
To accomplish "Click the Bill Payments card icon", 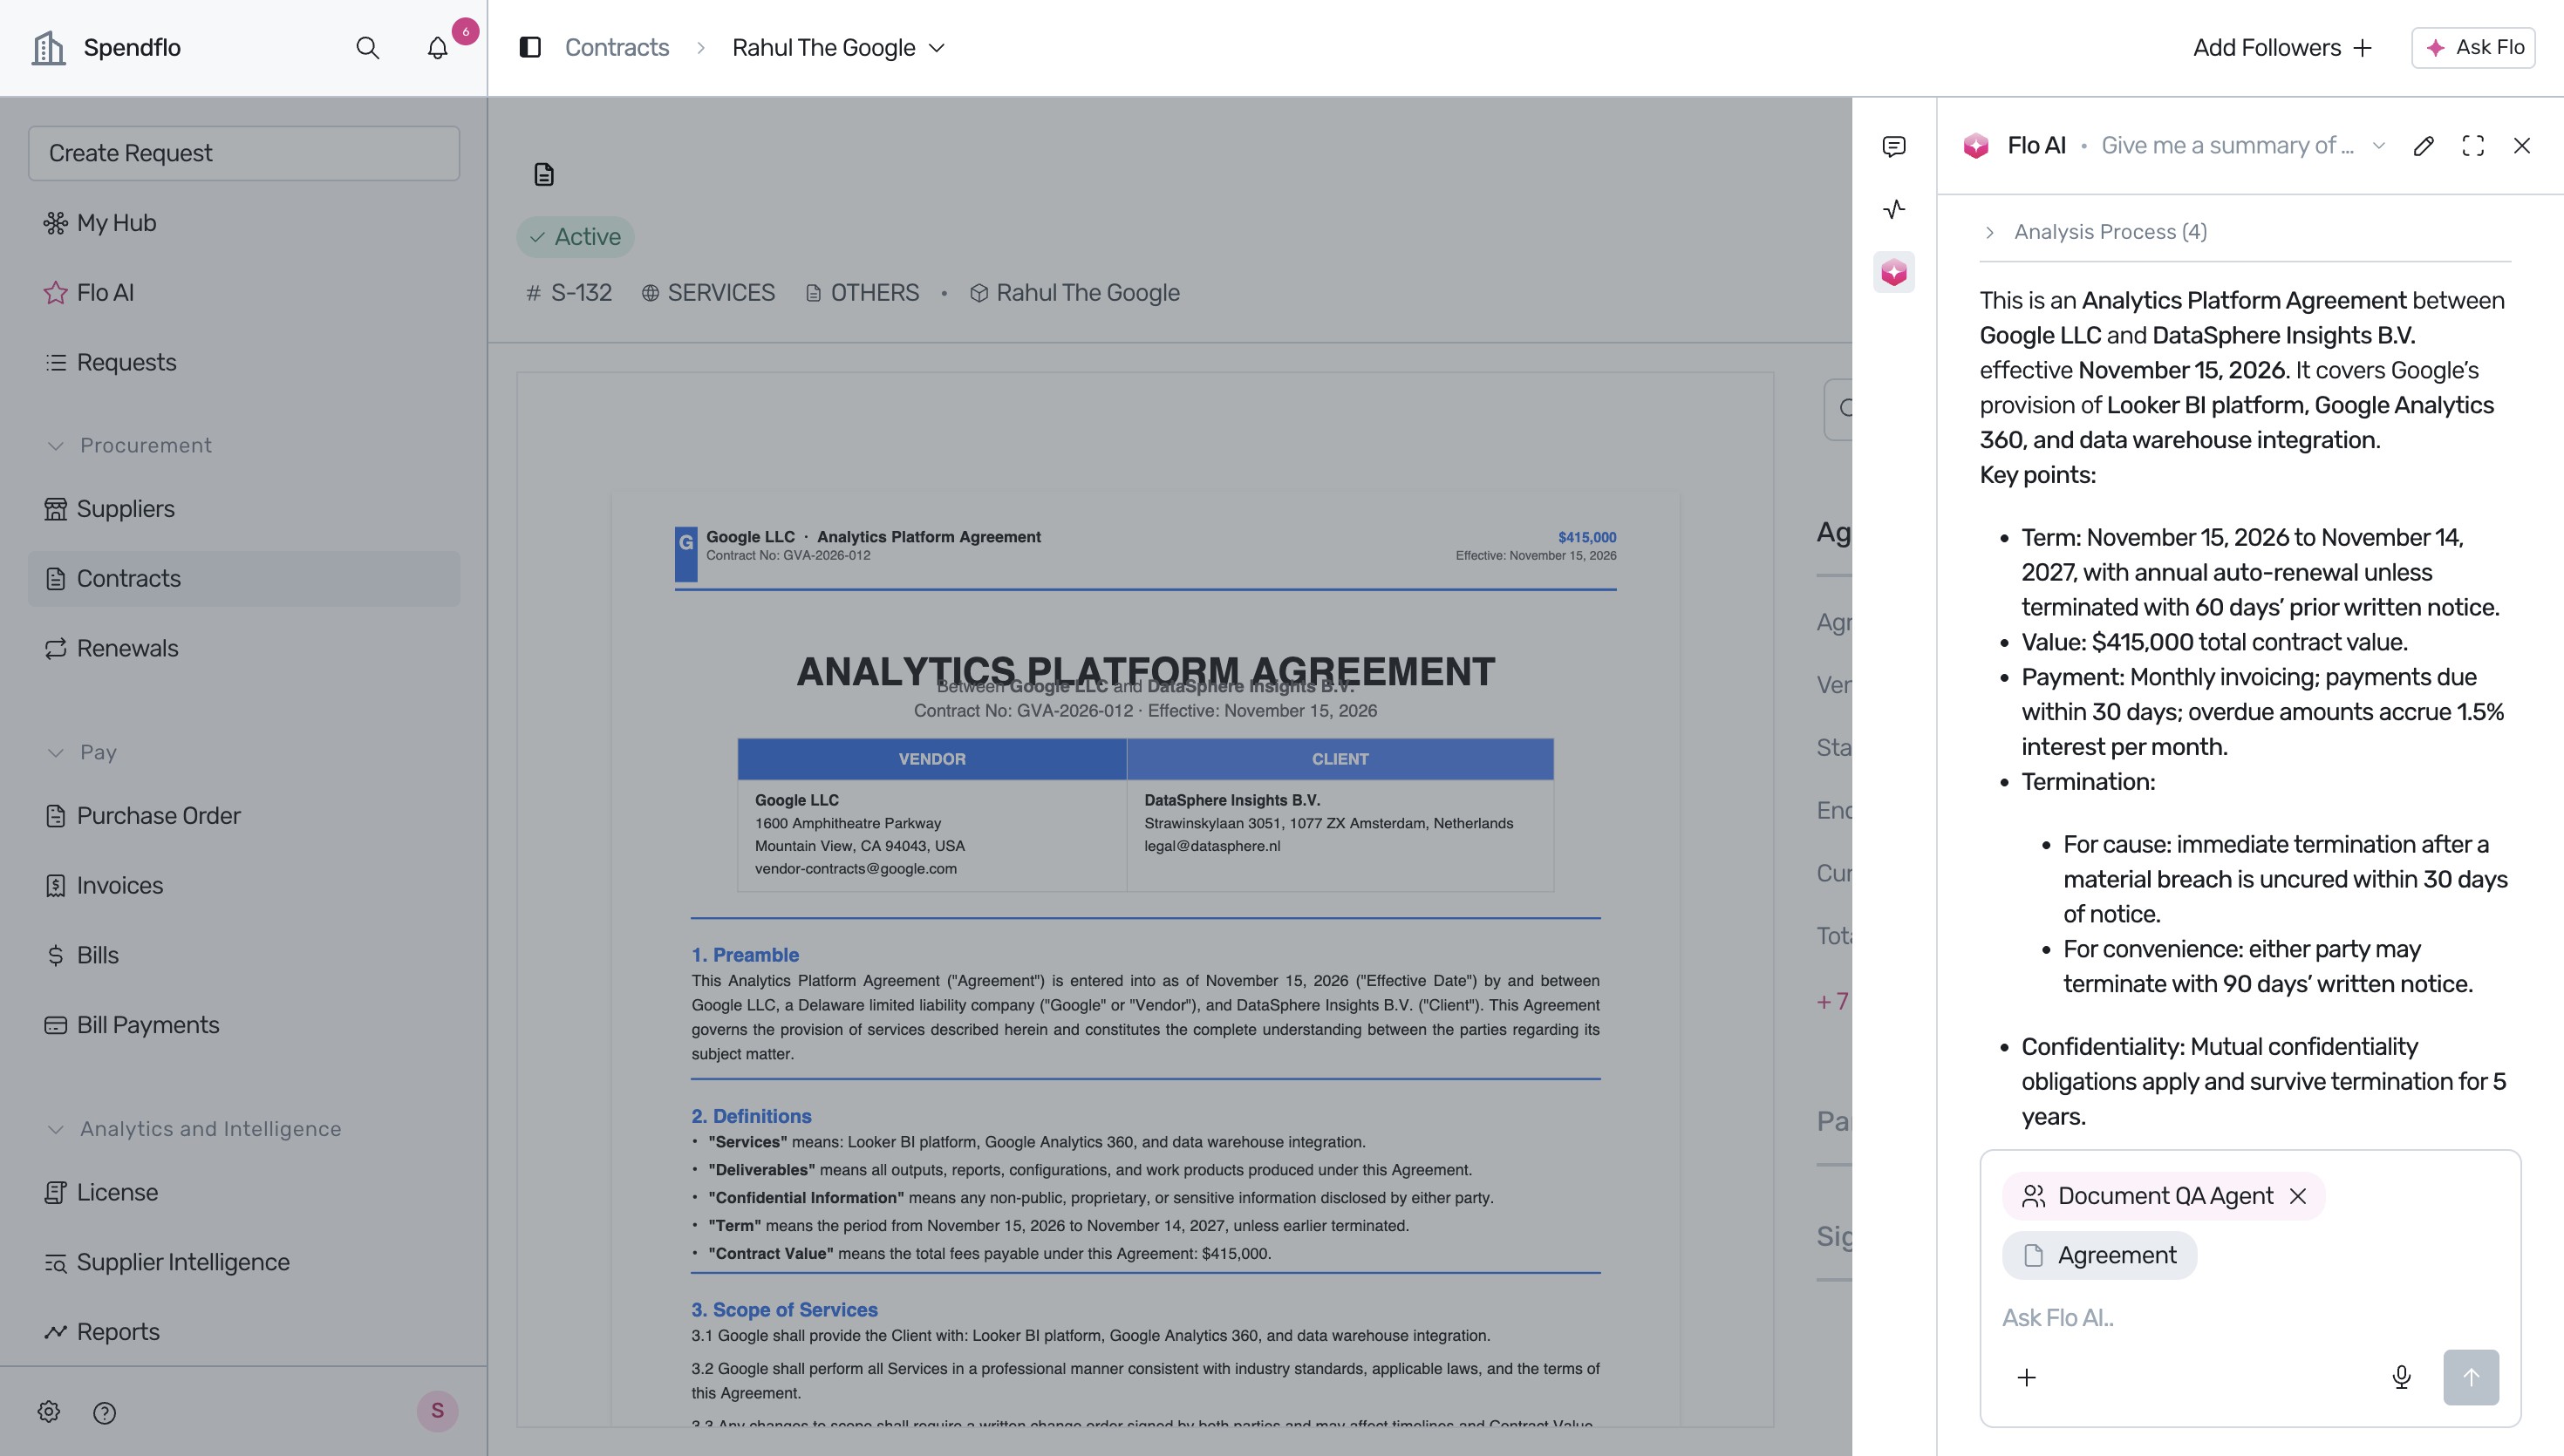I will (56, 1025).
